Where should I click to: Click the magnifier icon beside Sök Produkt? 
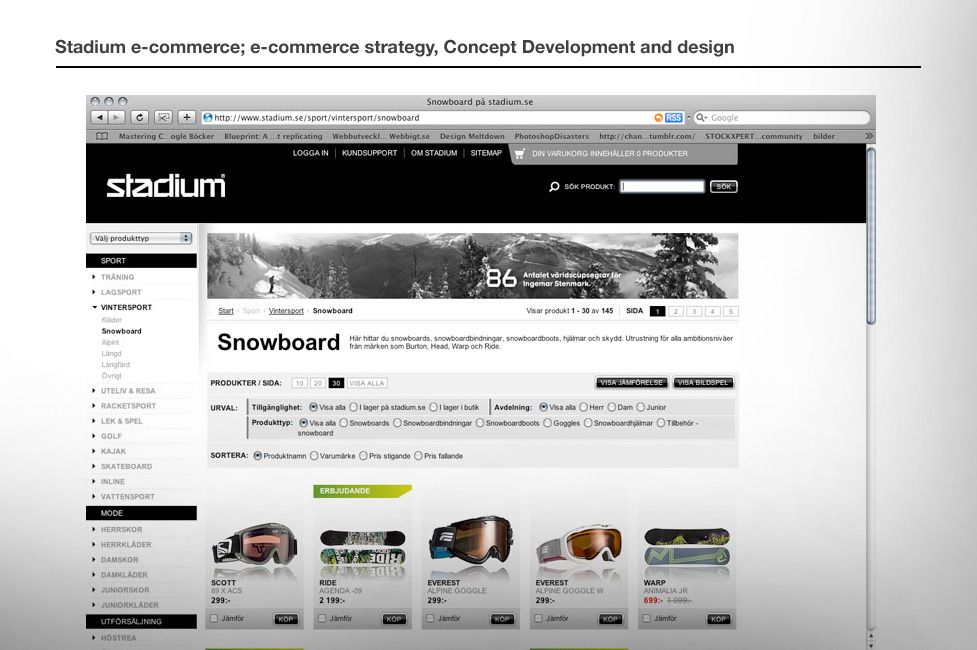[554, 186]
